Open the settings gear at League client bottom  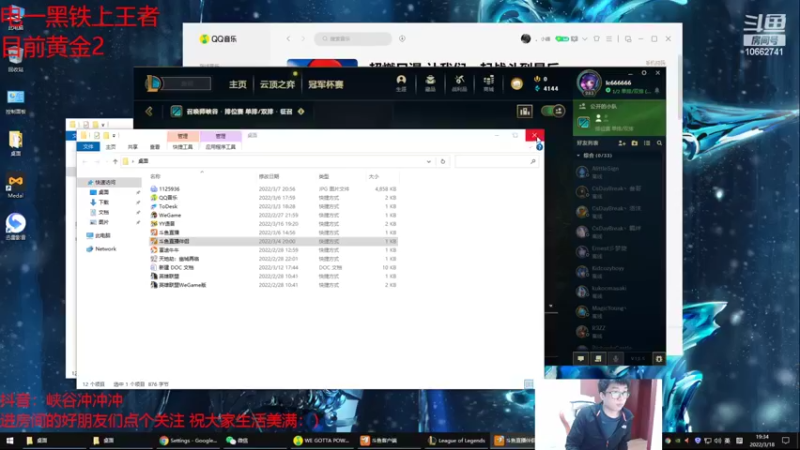tap(659, 359)
